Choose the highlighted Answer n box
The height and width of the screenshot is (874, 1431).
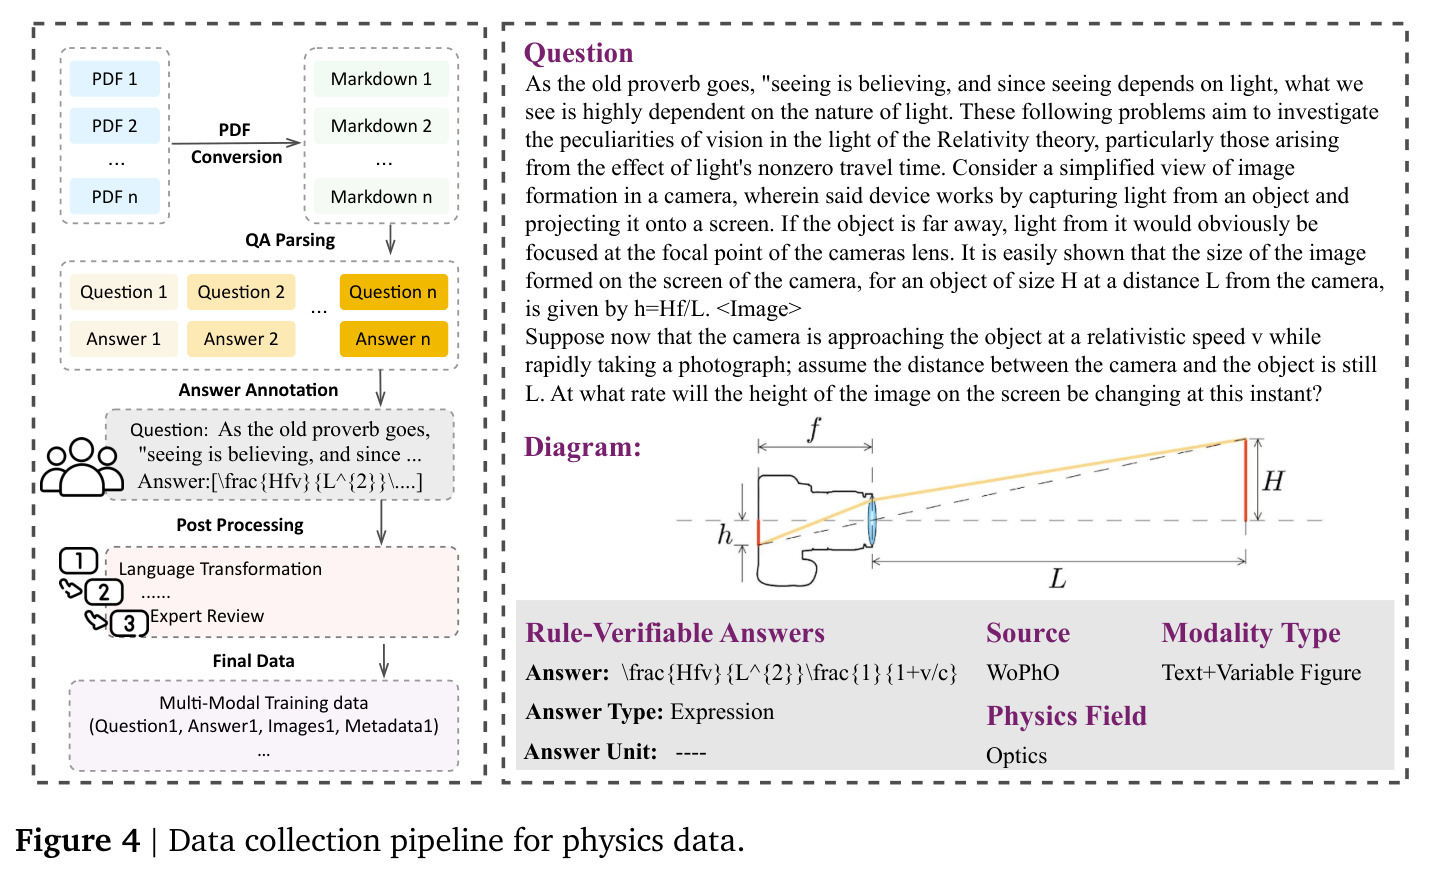[x=393, y=339]
